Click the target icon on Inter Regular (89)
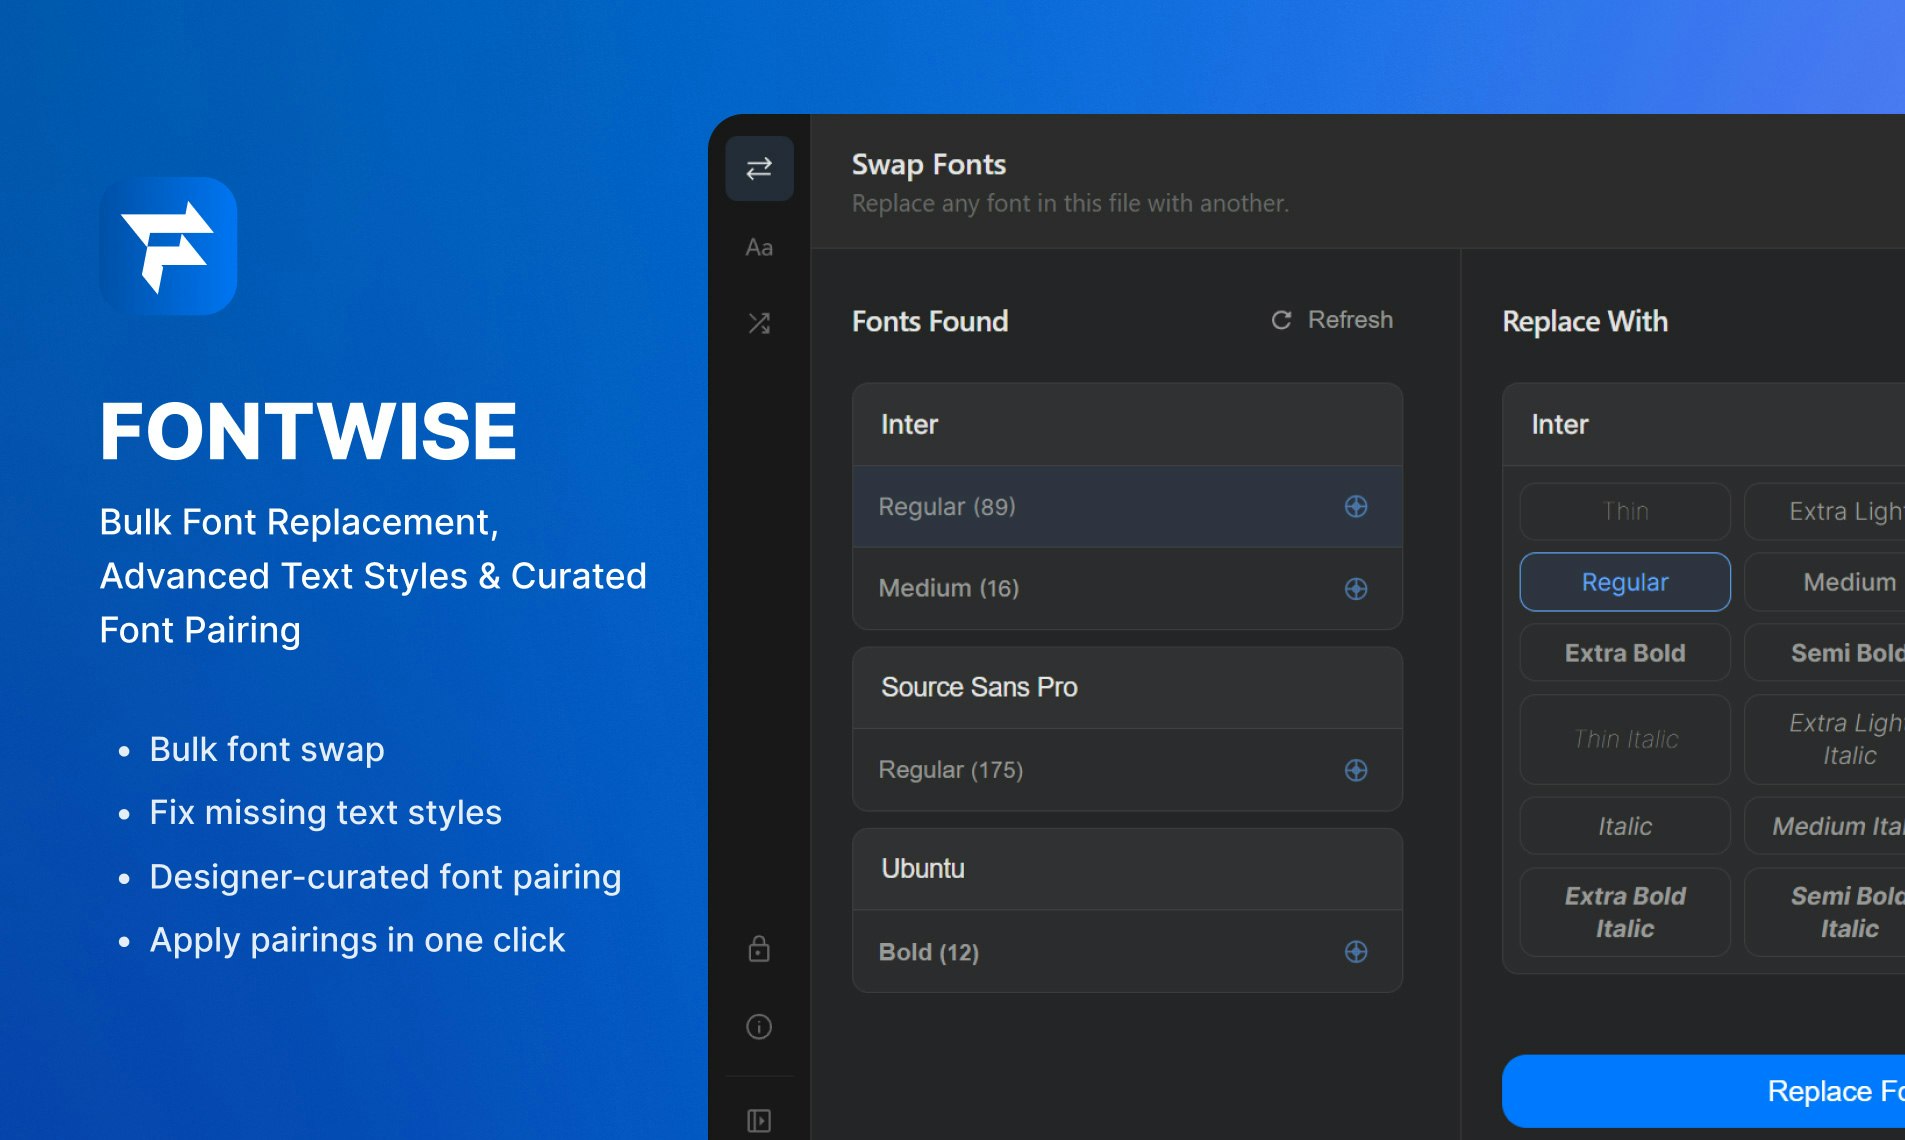 pos(1356,507)
